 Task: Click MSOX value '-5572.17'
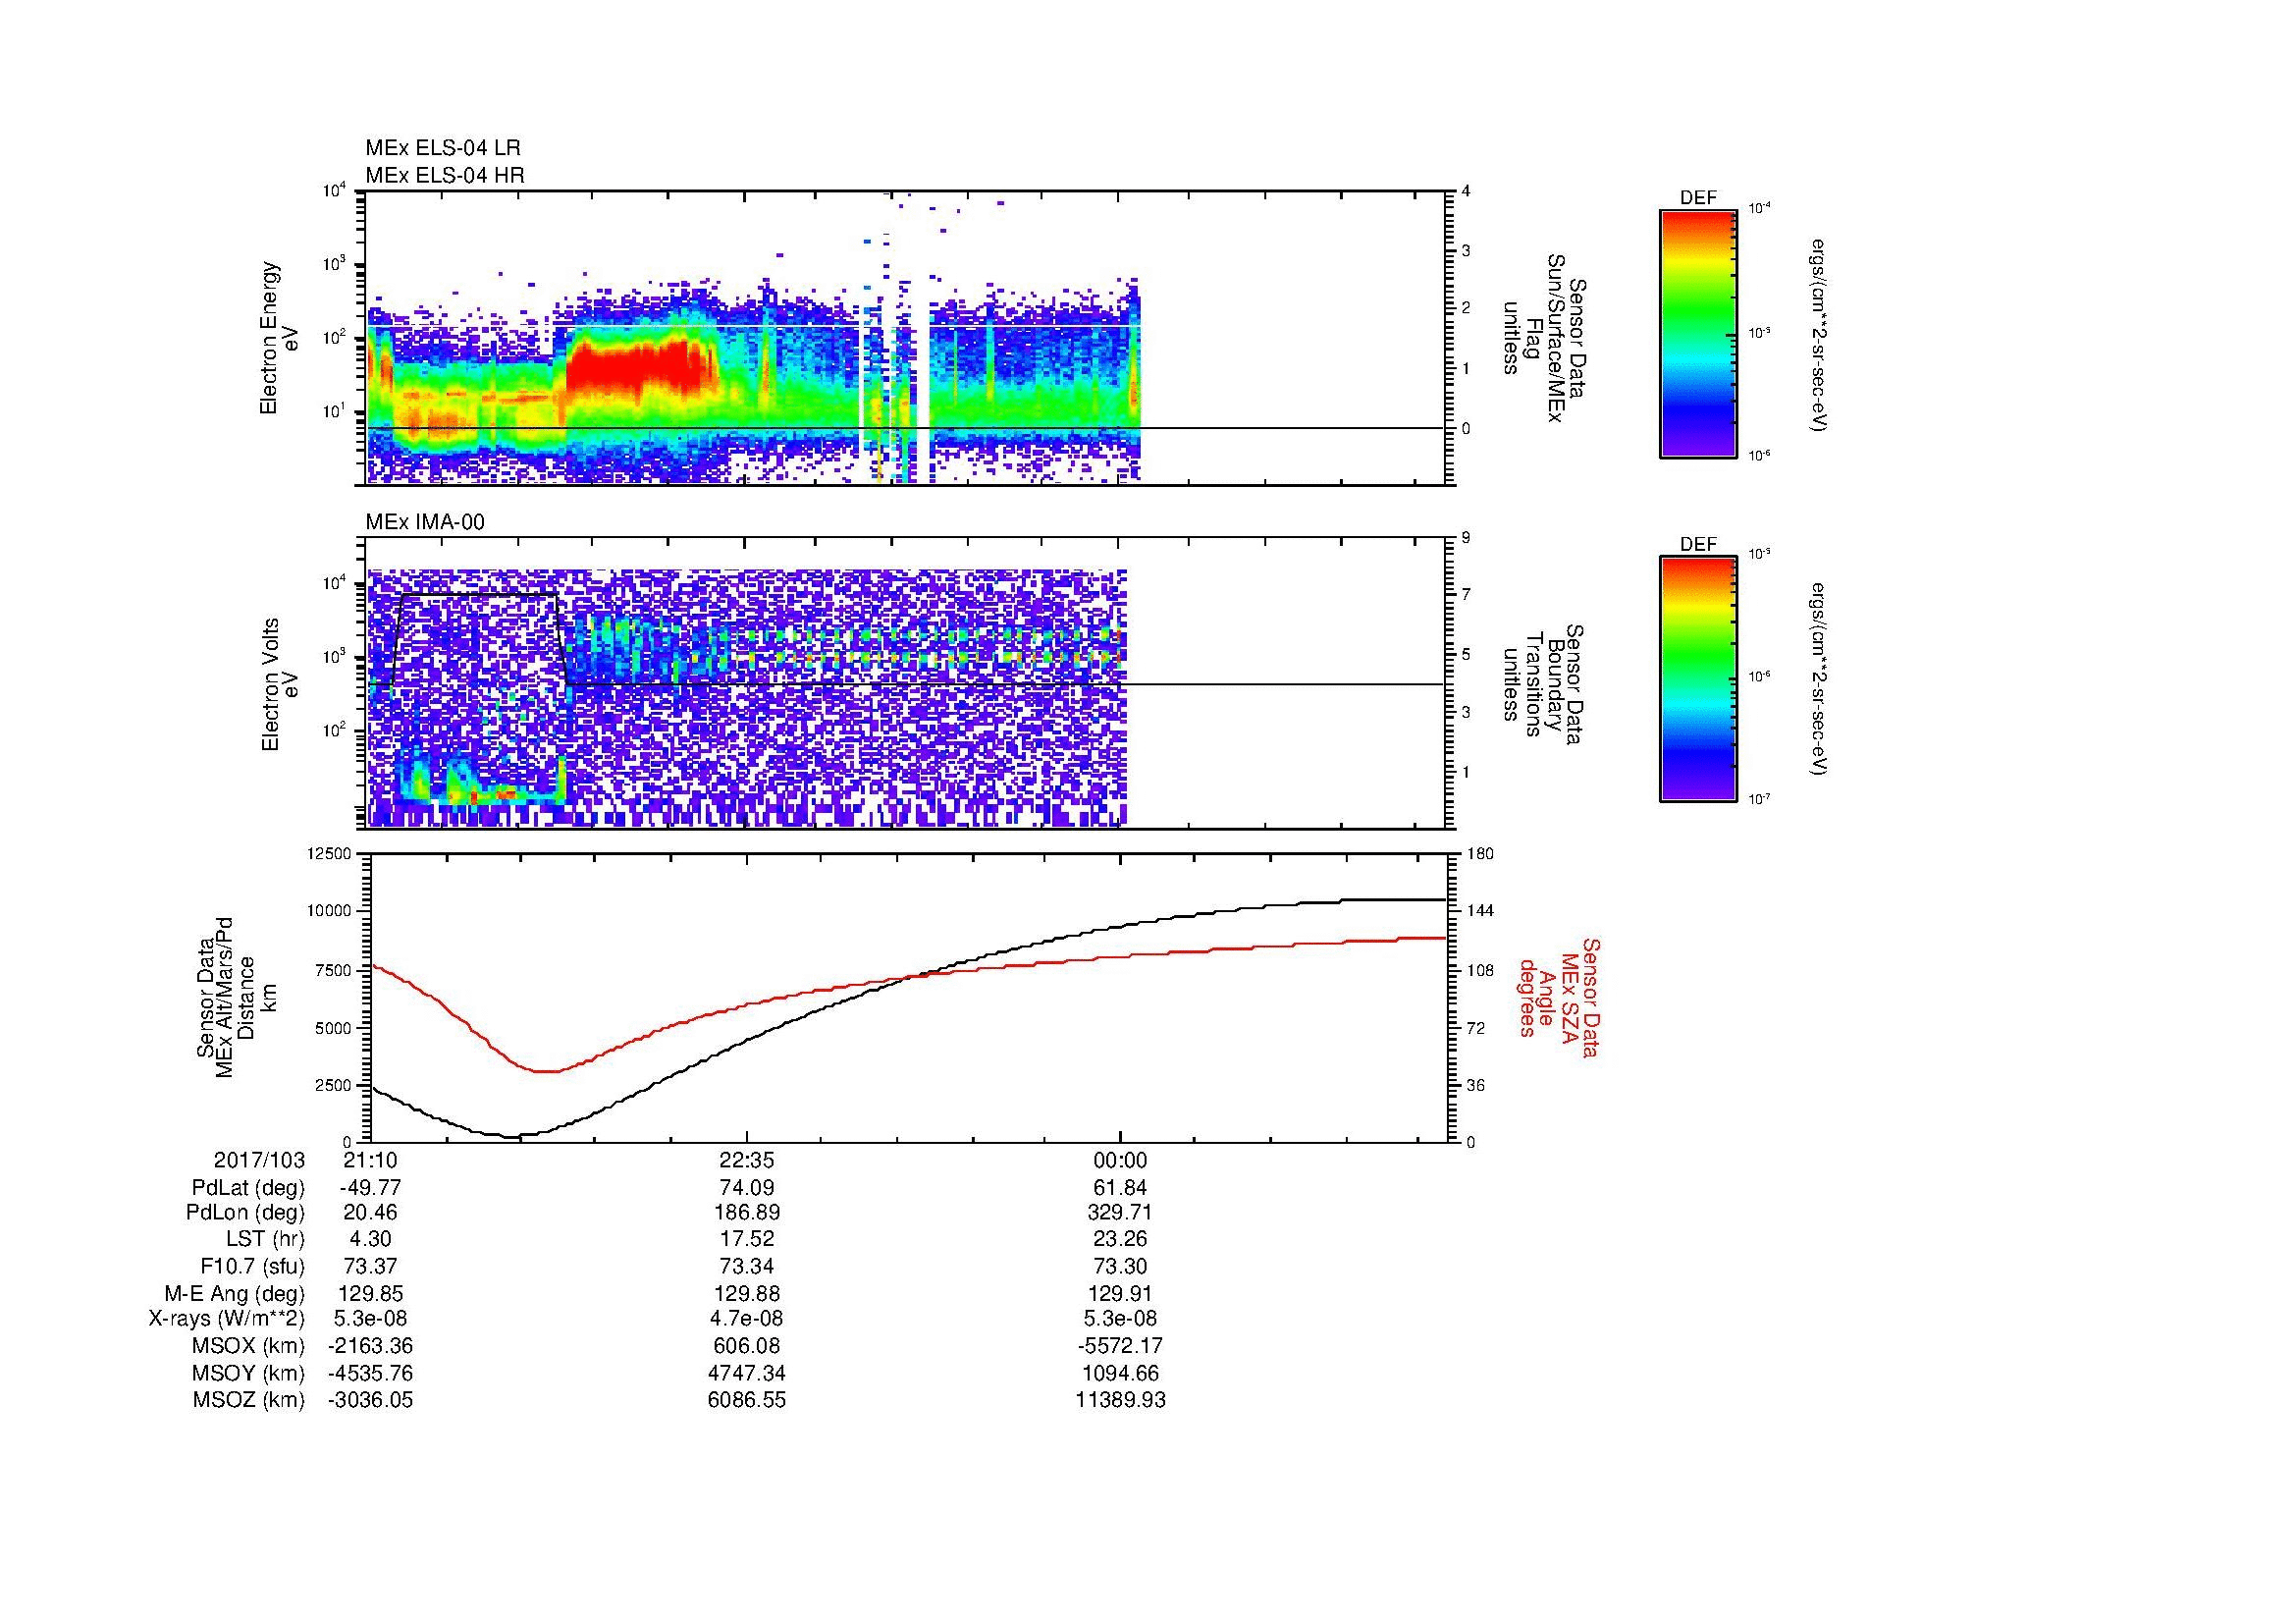tap(1121, 1346)
